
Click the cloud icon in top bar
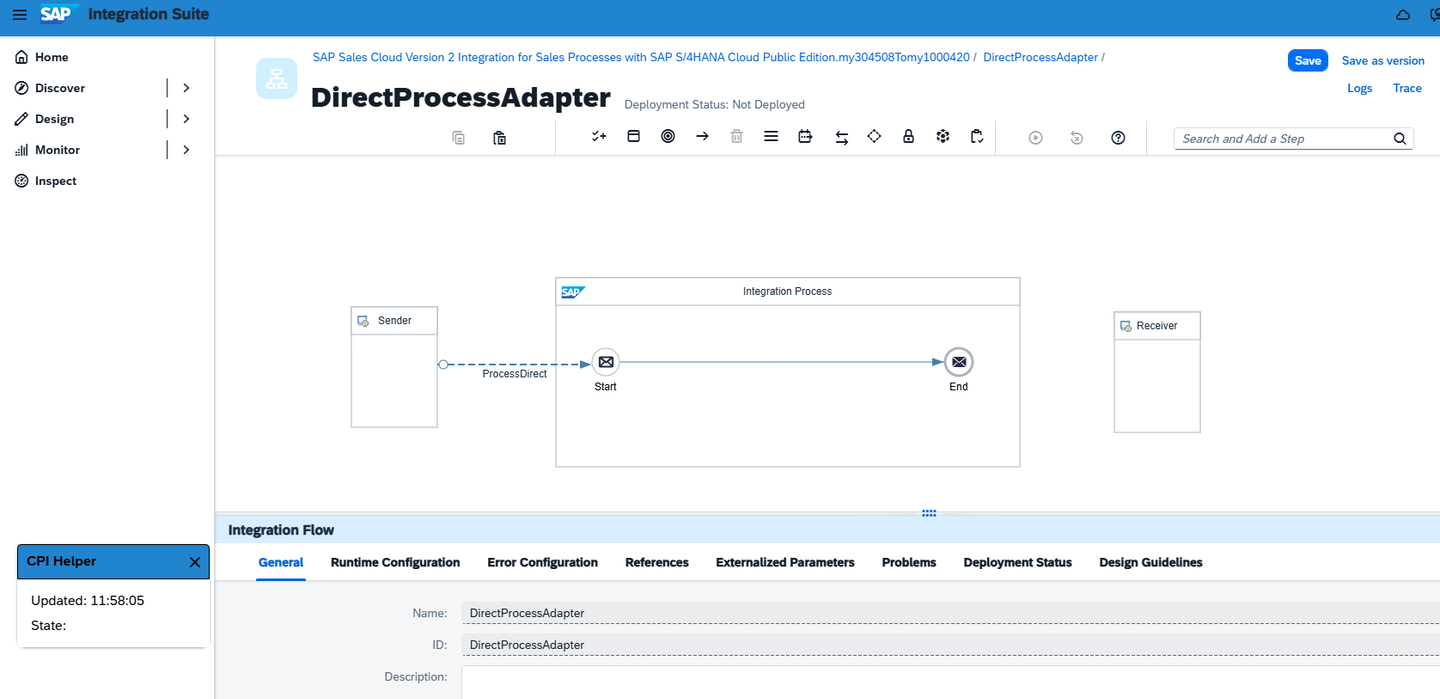tap(1403, 15)
